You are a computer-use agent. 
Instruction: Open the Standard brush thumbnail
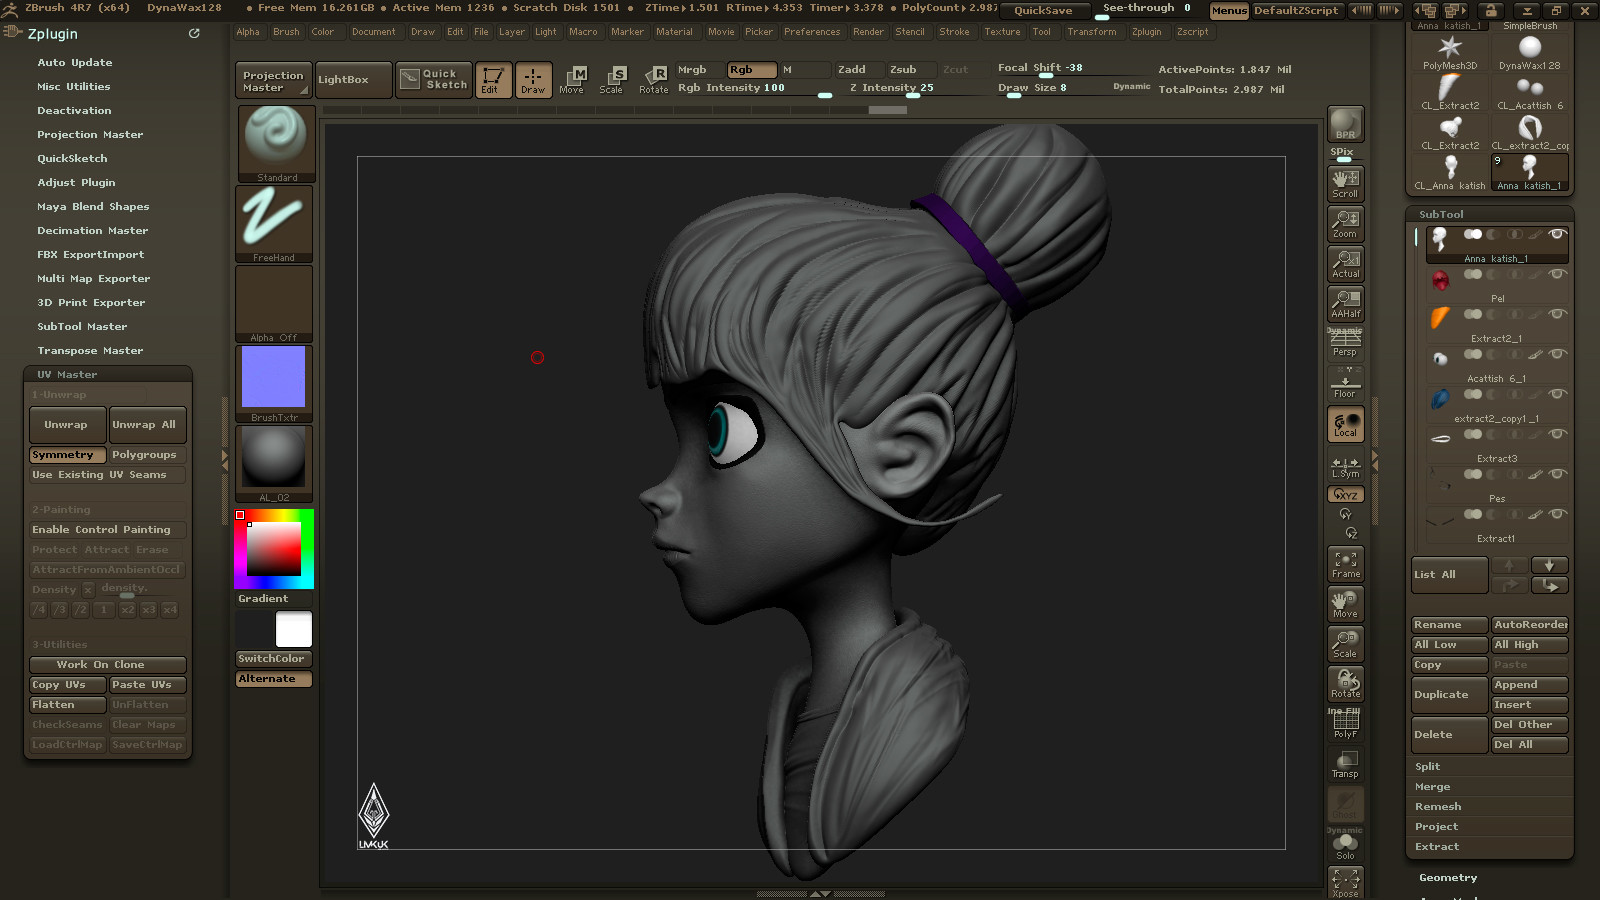coord(275,143)
